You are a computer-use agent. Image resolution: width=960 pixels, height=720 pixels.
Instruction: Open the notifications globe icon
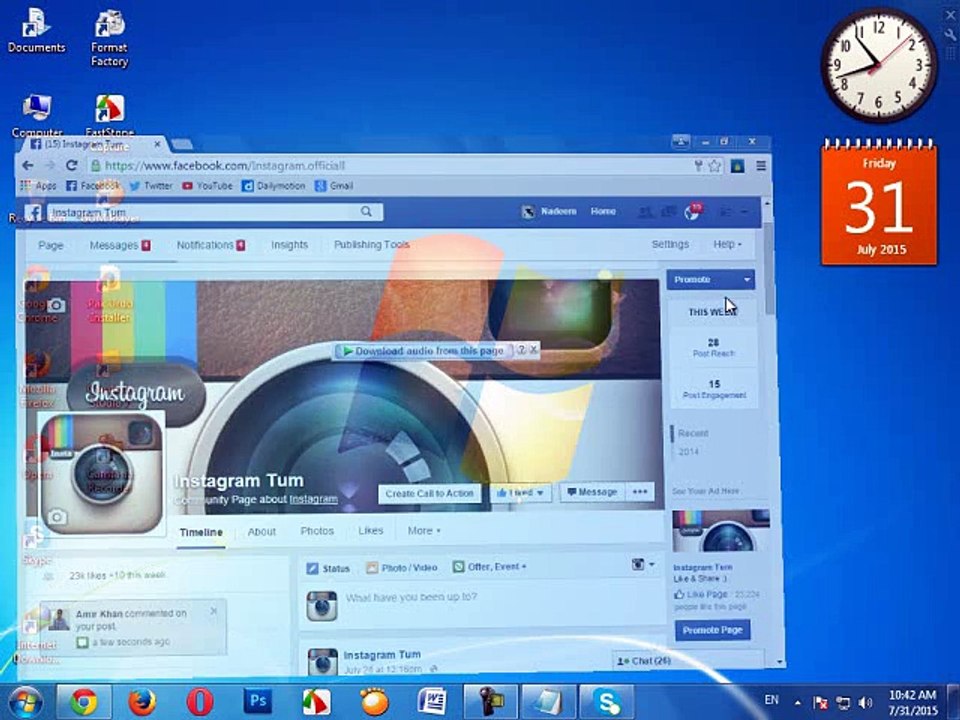692,212
